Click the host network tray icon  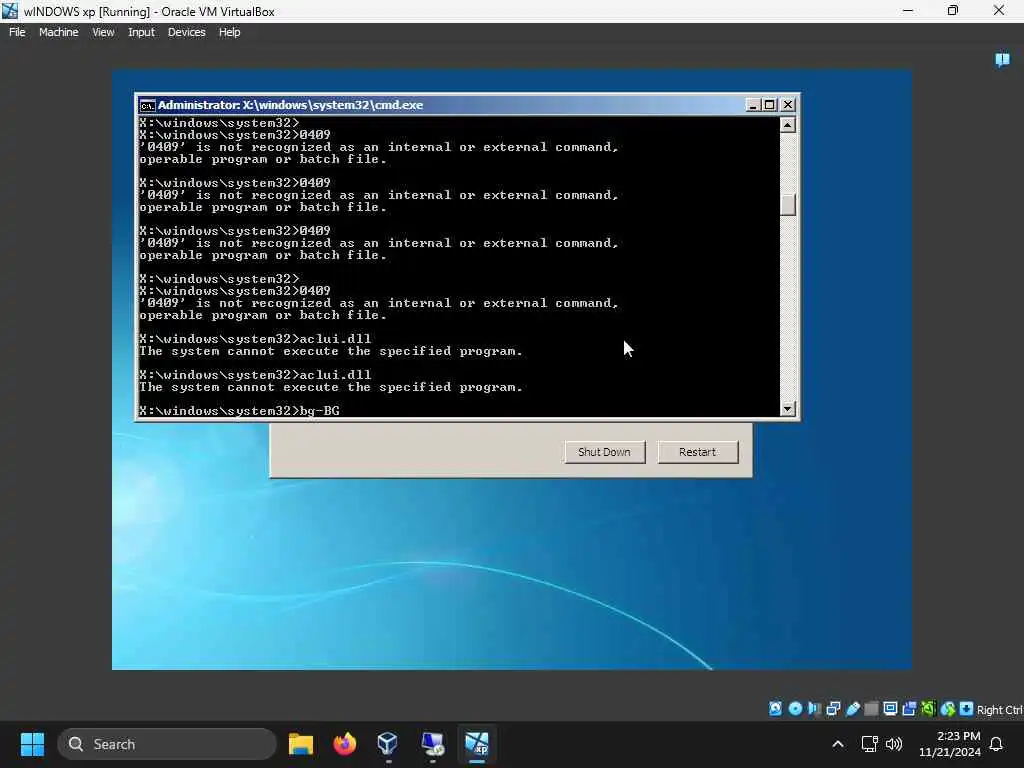(869, 744)
